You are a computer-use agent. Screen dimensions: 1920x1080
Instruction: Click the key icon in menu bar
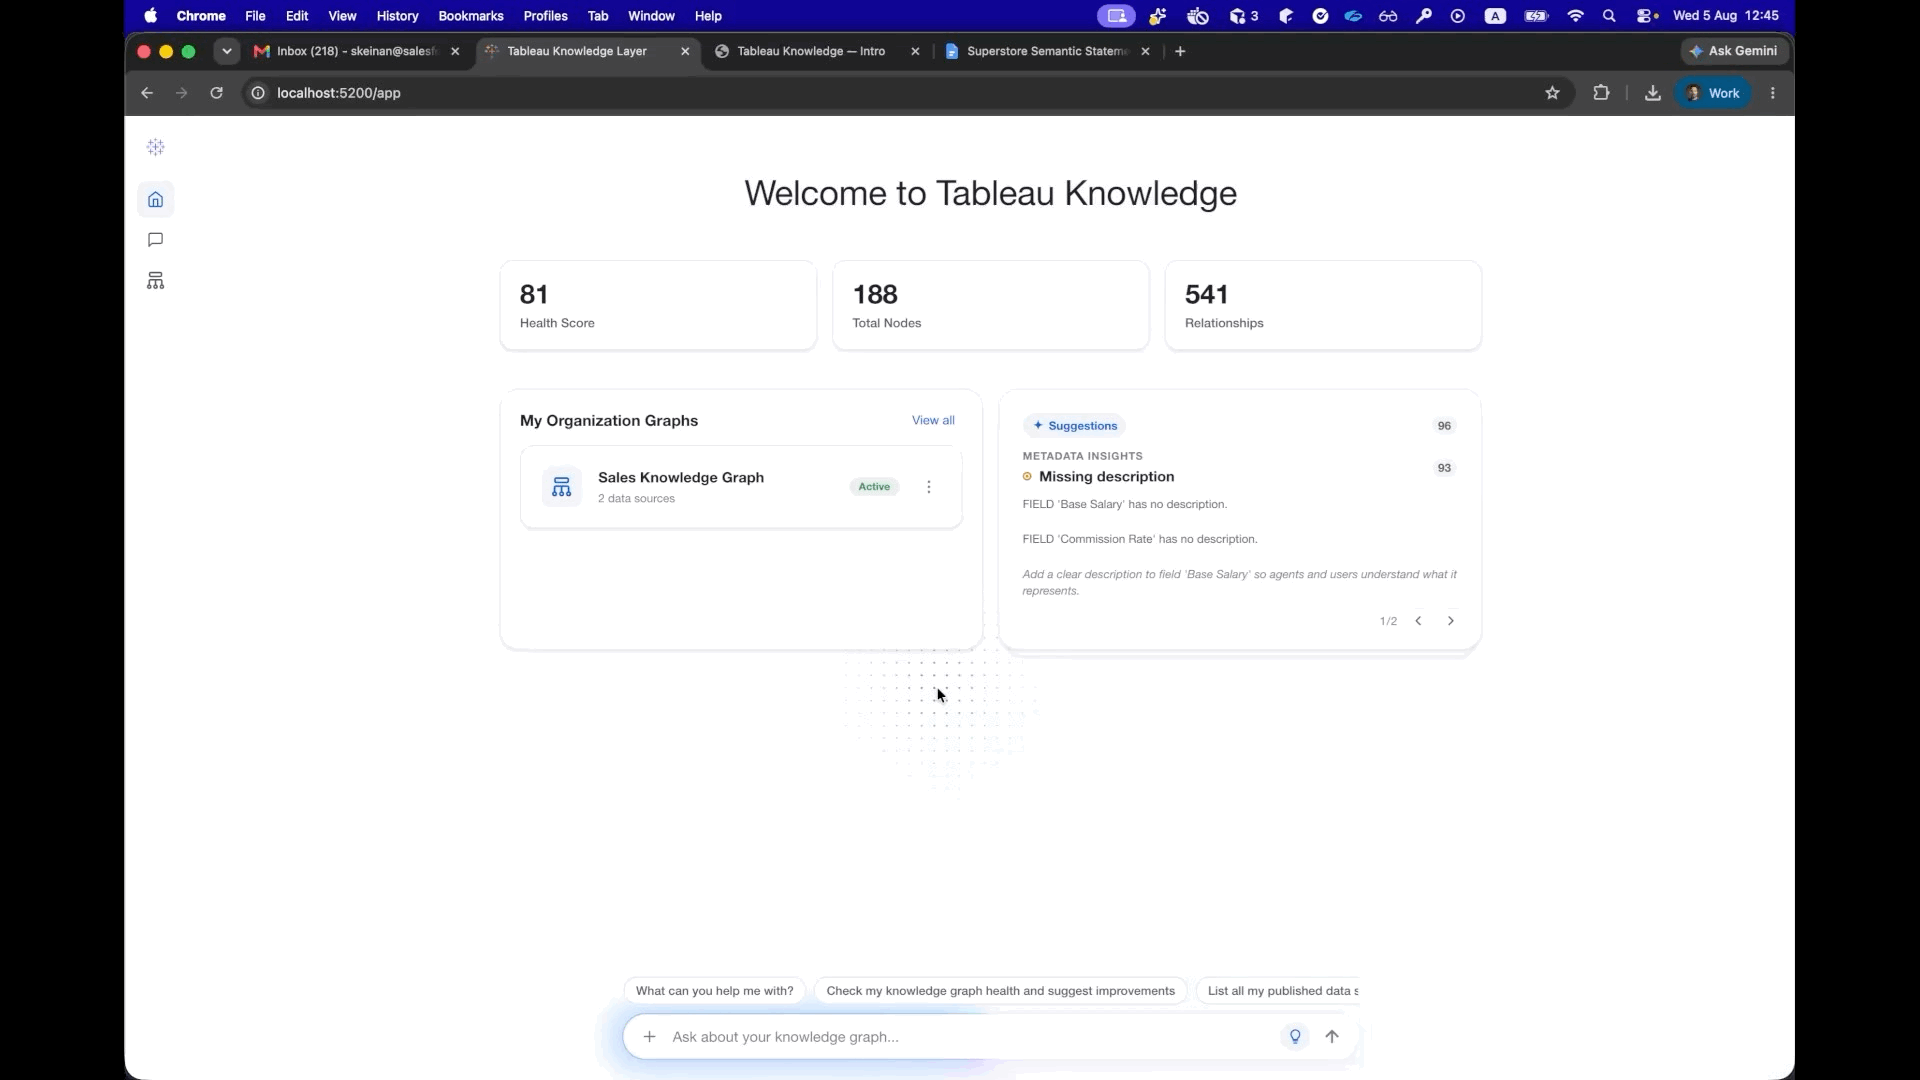[1423, 16]
